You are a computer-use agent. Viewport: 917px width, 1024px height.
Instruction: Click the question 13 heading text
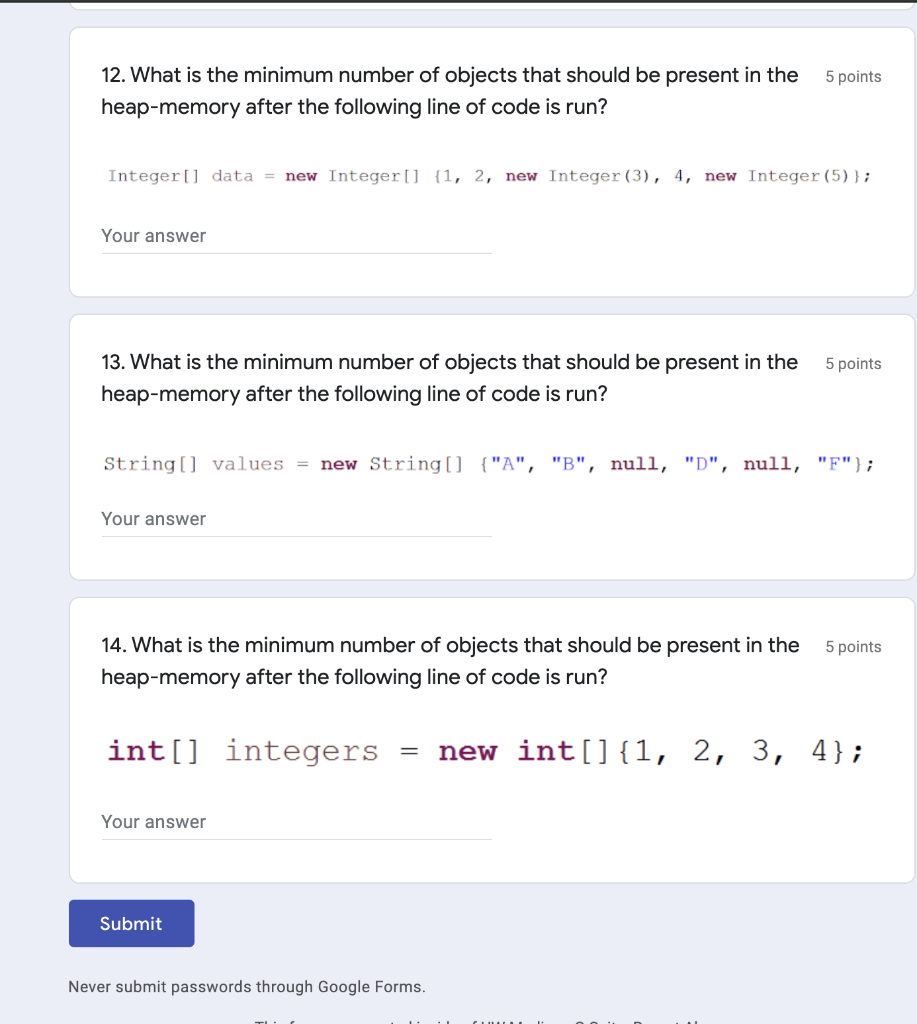pos(449,377)
